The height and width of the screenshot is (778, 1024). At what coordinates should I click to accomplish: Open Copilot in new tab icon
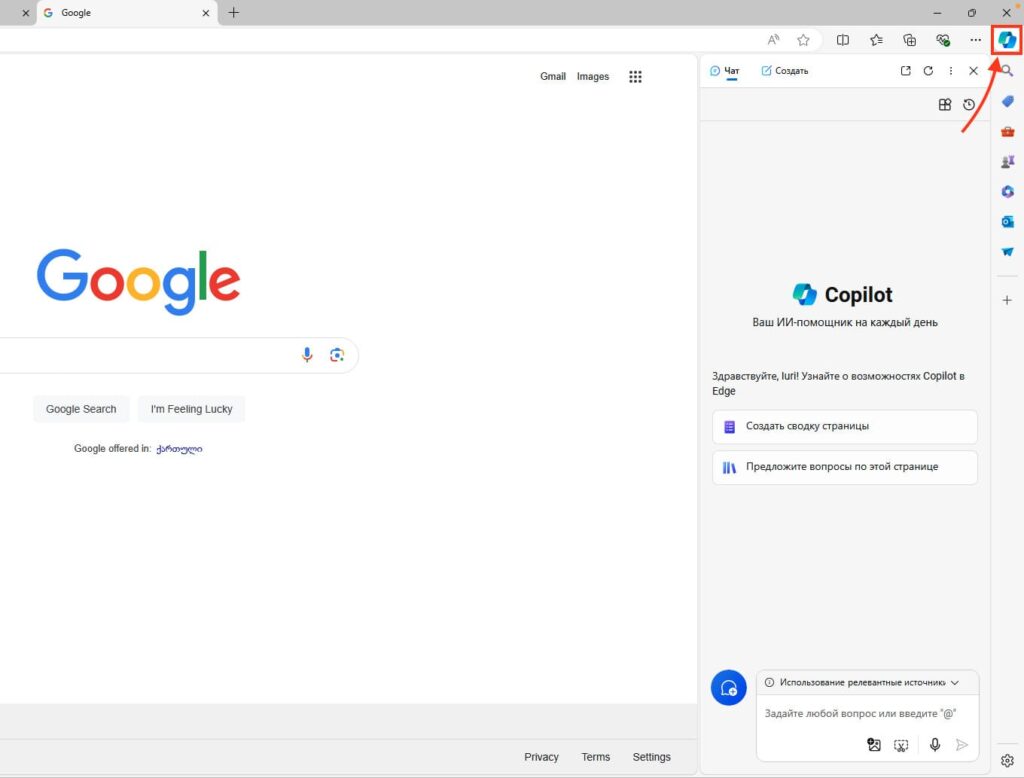point(905,71)
